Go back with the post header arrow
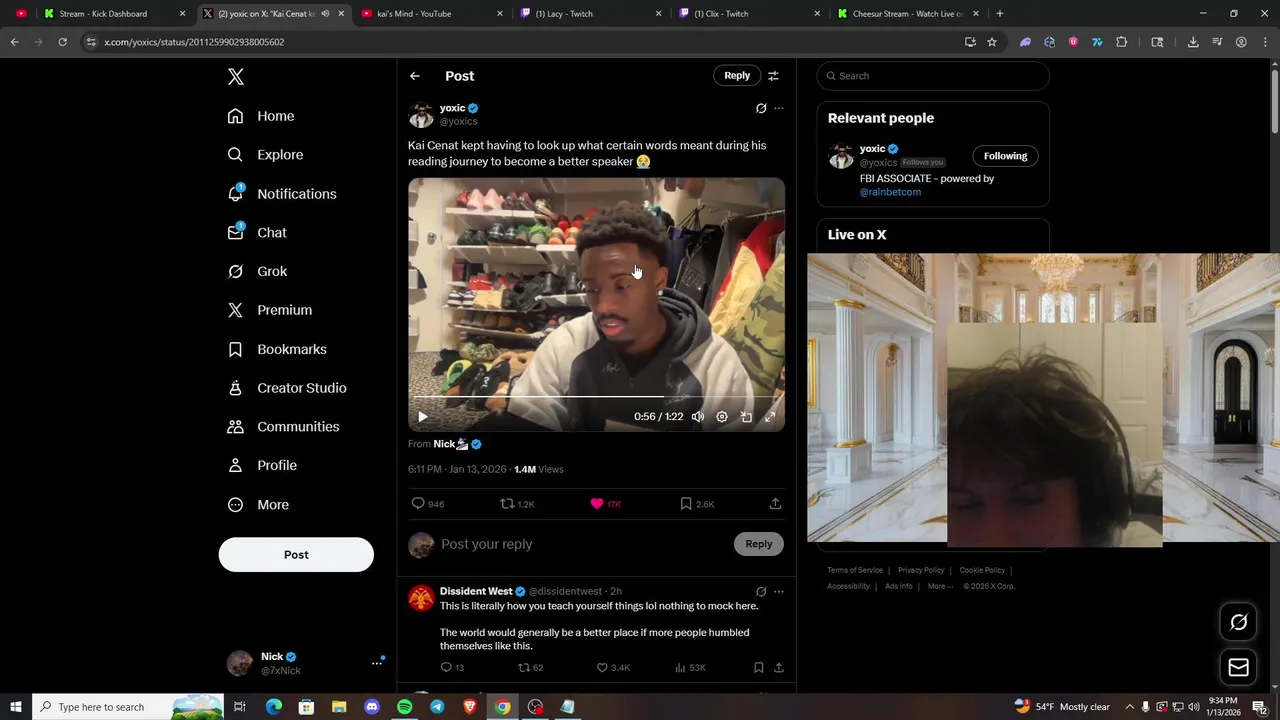The height and width of the screenshot is (720, 1280). point(414,76)
